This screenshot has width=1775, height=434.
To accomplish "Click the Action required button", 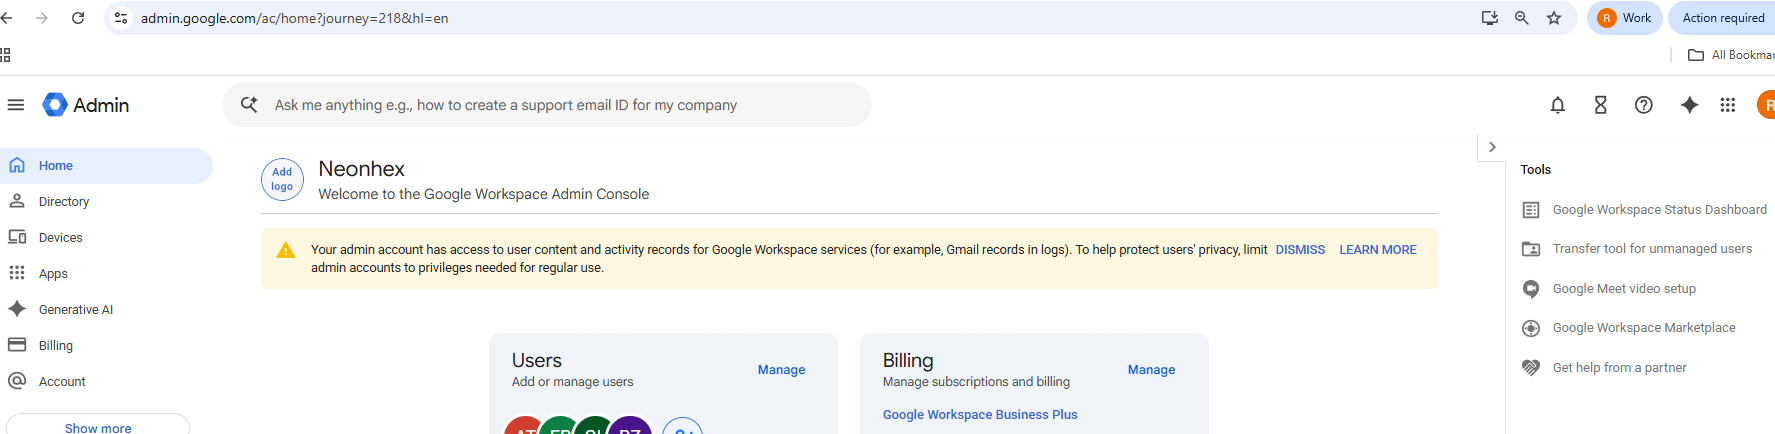I will click(1723, 18).
